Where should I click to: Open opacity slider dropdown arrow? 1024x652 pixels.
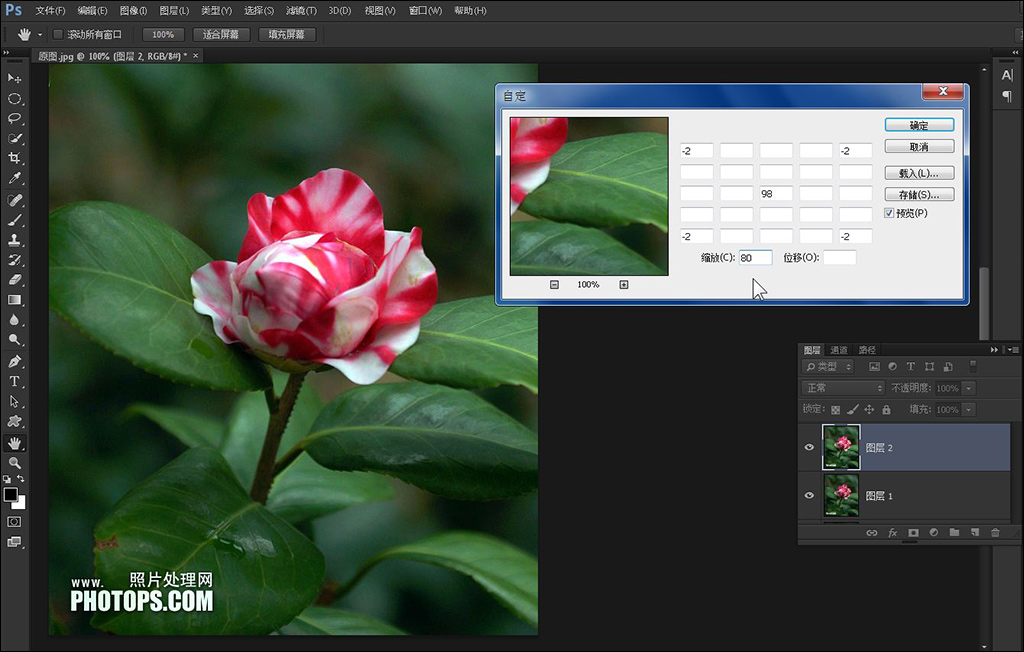click(969, 388)
